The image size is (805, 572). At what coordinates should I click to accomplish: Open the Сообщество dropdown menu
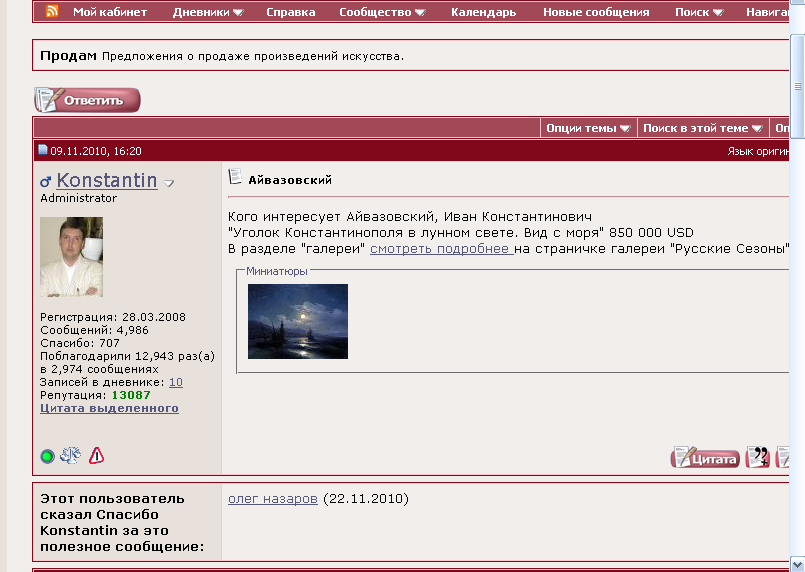[382, 12]
